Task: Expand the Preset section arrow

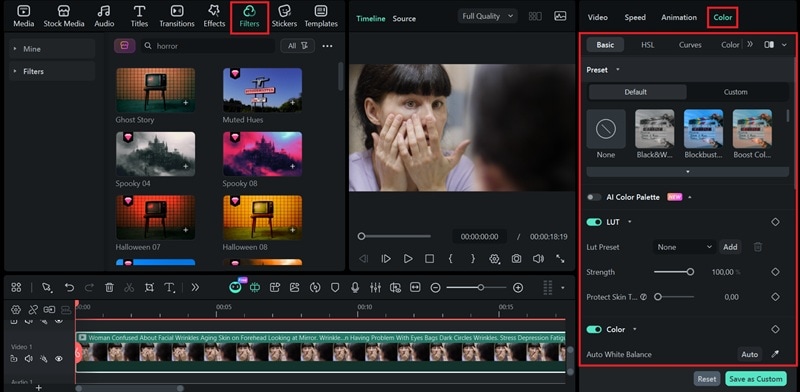Action: coord(618,69)
